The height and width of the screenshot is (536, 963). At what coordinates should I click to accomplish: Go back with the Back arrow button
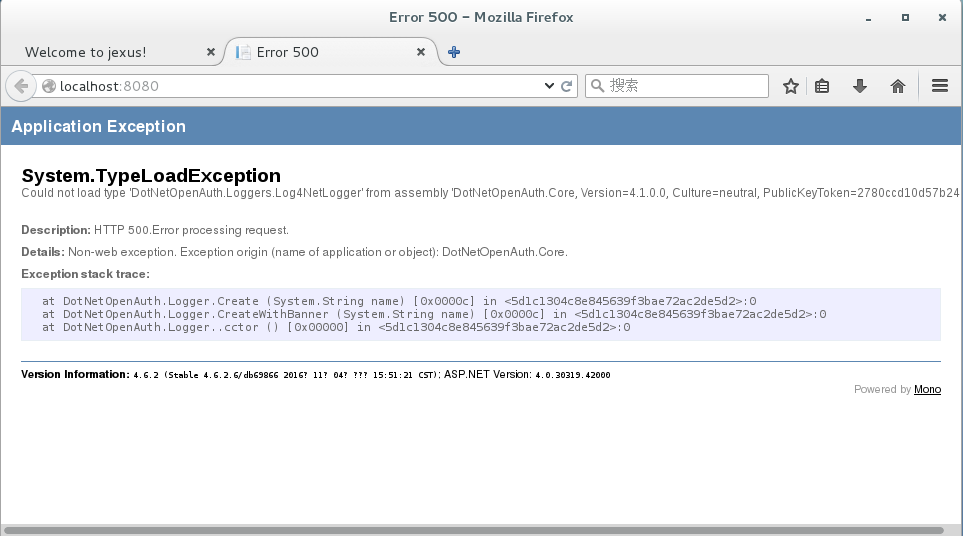point(21,86)
